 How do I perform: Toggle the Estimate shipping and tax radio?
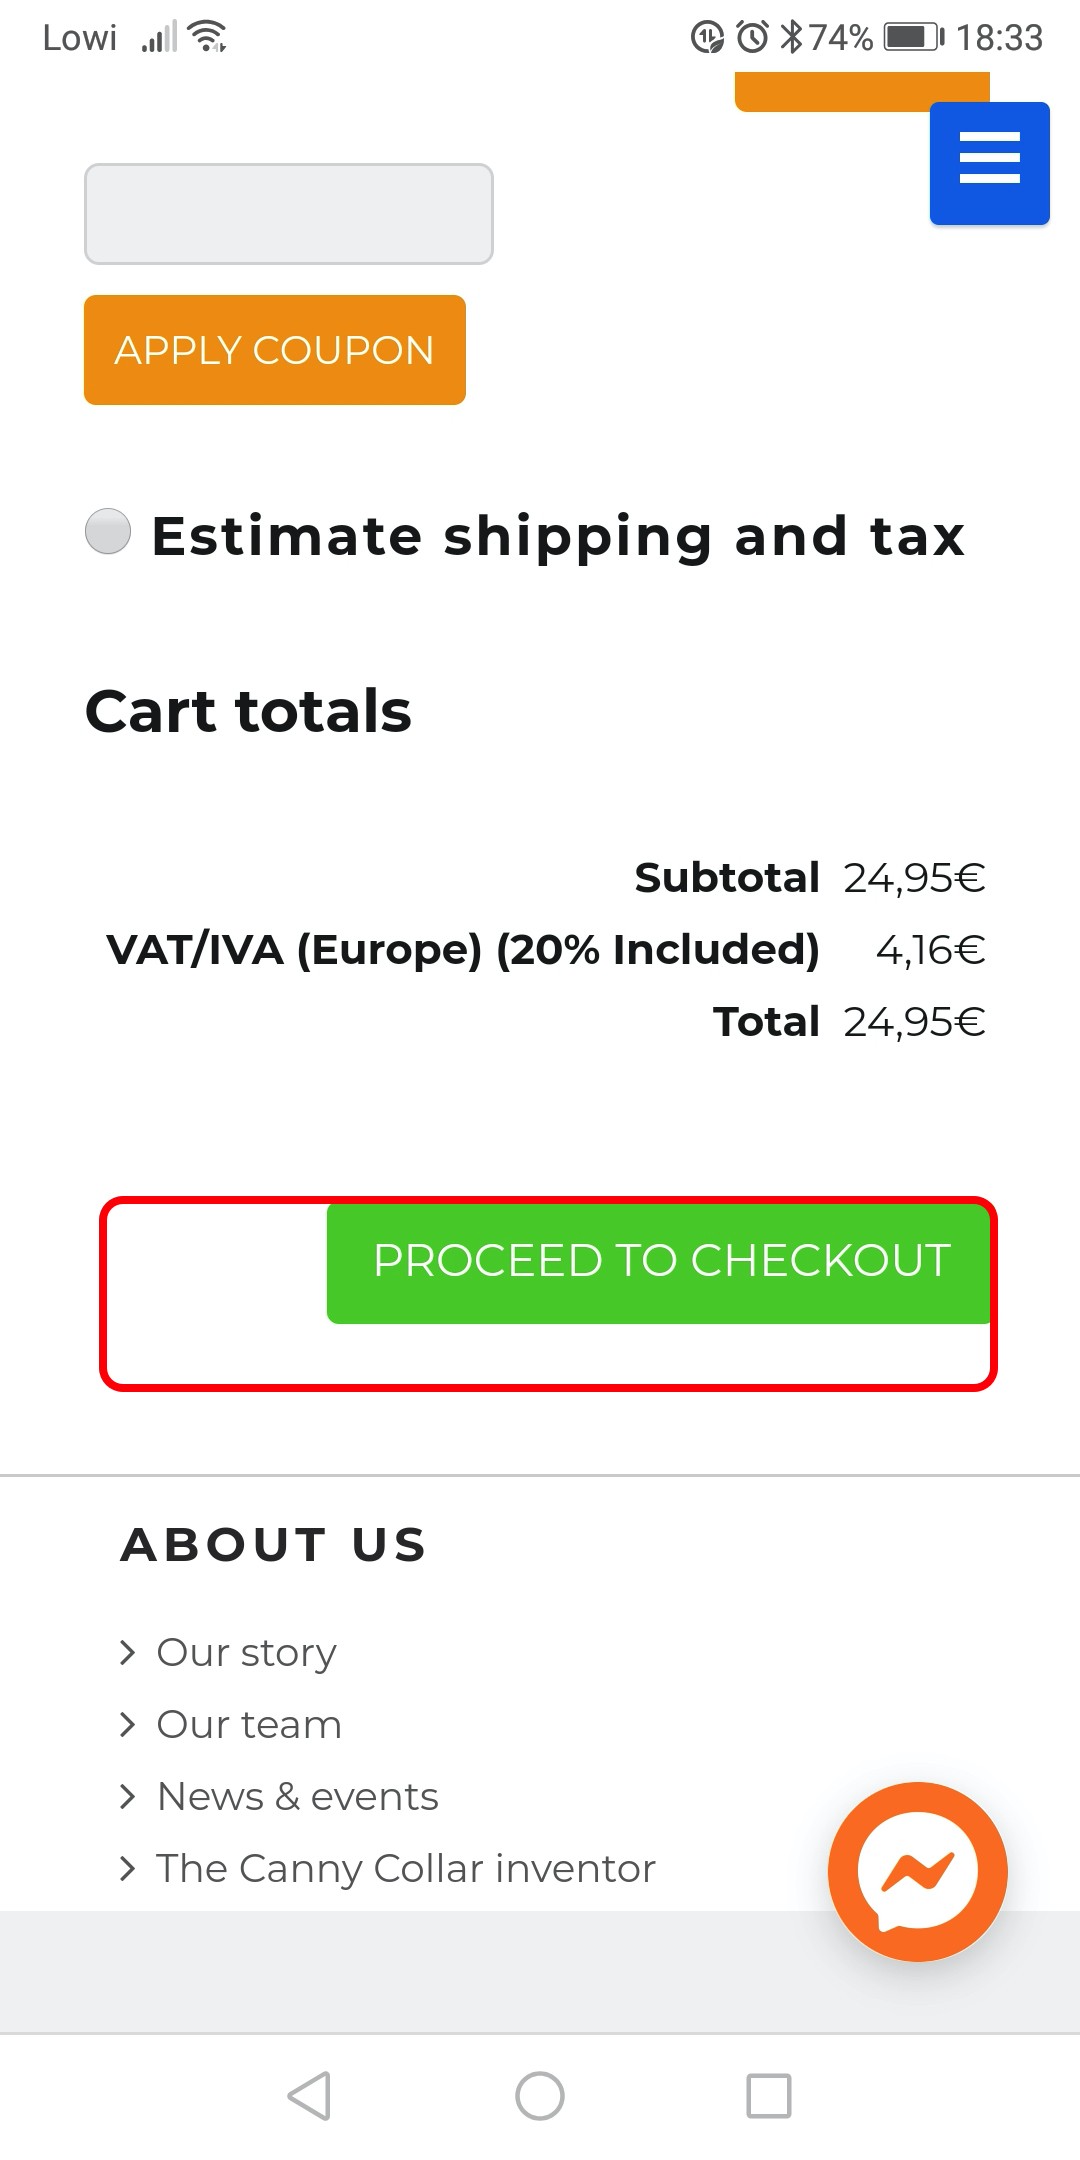[x=108, y=531]
